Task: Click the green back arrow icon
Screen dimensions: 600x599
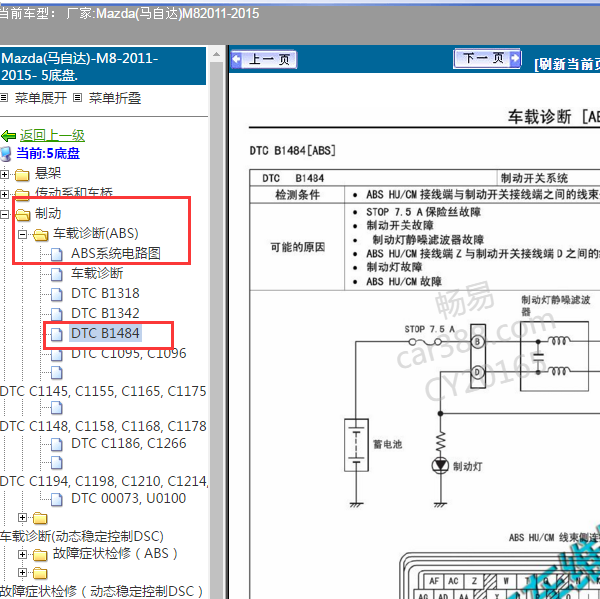Action: tap(8, 135)
